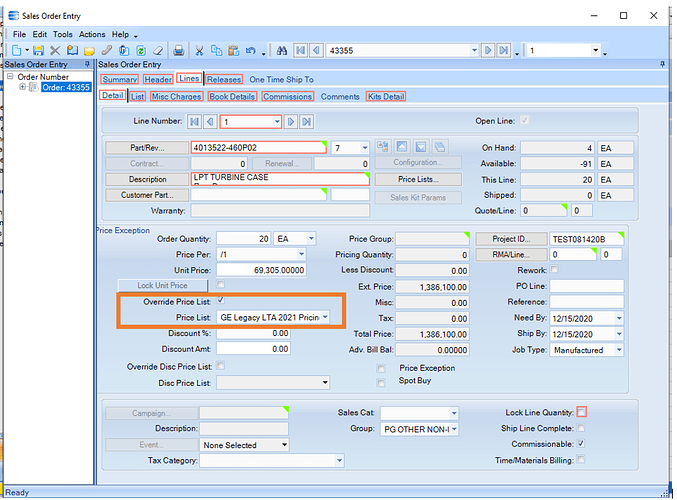Image resolution: width=677 pixels, height=500 pixels.
Task: Clear the form using the eraser icon
Action: pyautogui.click(x=158, y=51)
